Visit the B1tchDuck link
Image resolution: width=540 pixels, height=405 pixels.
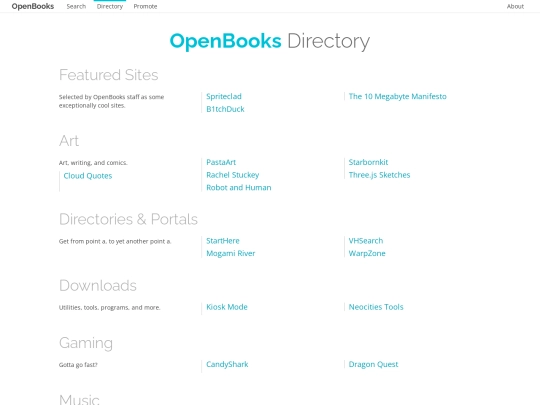pos(225,109)
